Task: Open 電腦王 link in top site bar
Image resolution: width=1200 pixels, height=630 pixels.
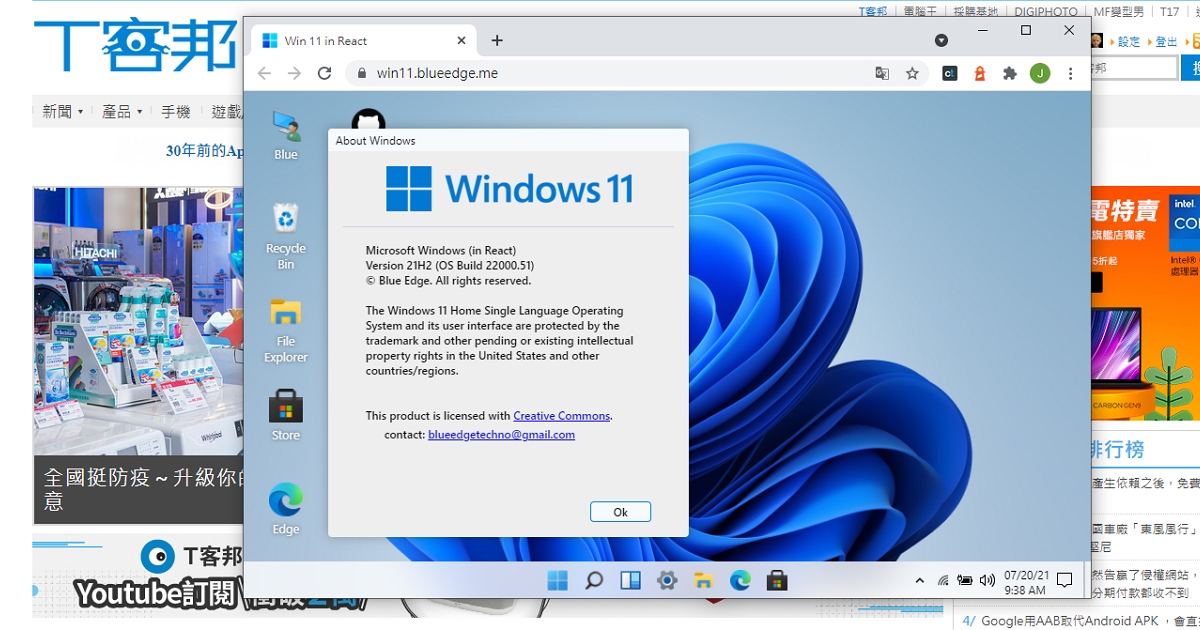Action: click(920, 12)
